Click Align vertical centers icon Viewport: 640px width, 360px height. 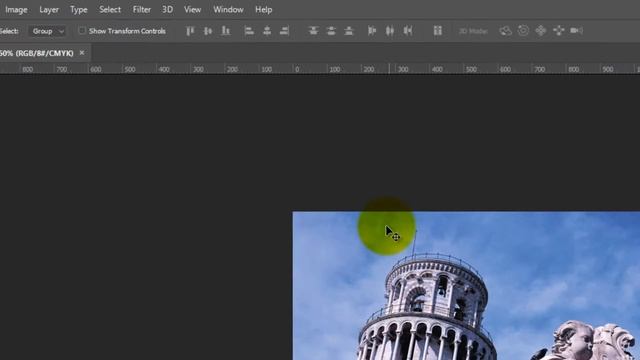(208, 31)
